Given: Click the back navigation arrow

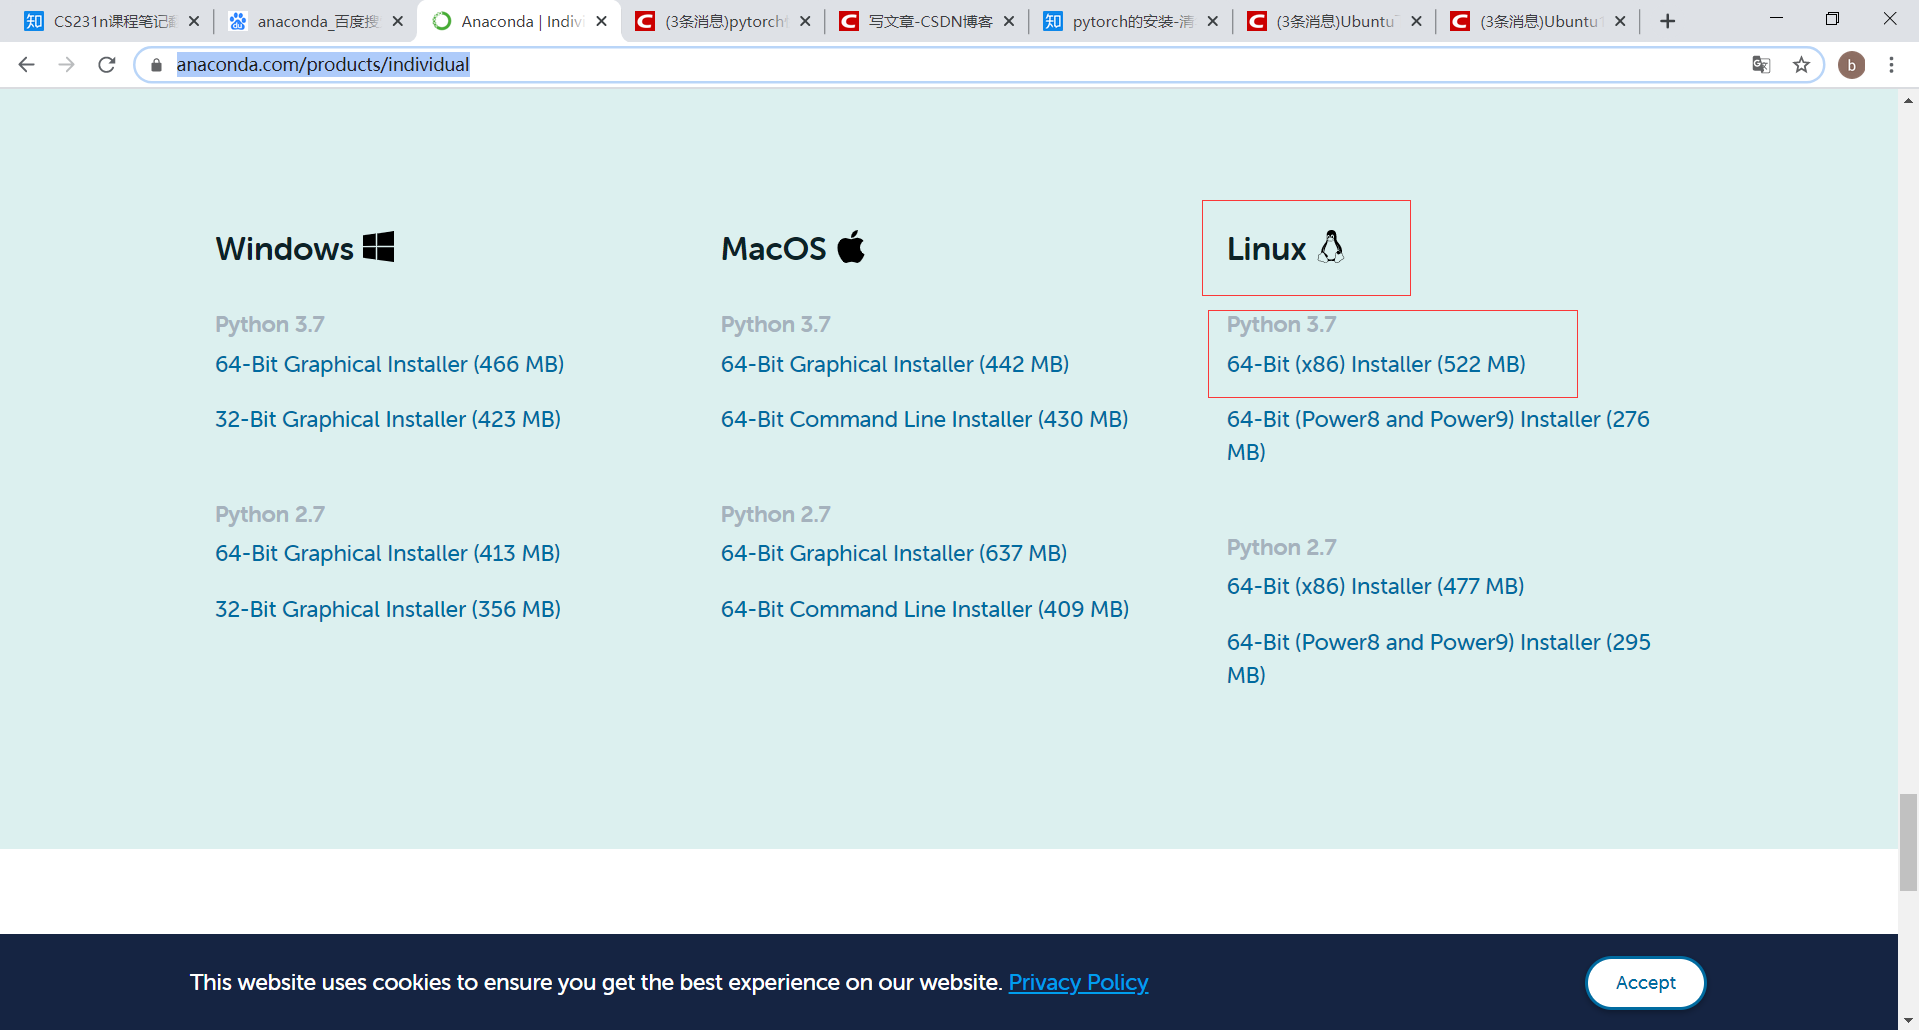Looking at the screenshot, I should [x=26, y=64].
